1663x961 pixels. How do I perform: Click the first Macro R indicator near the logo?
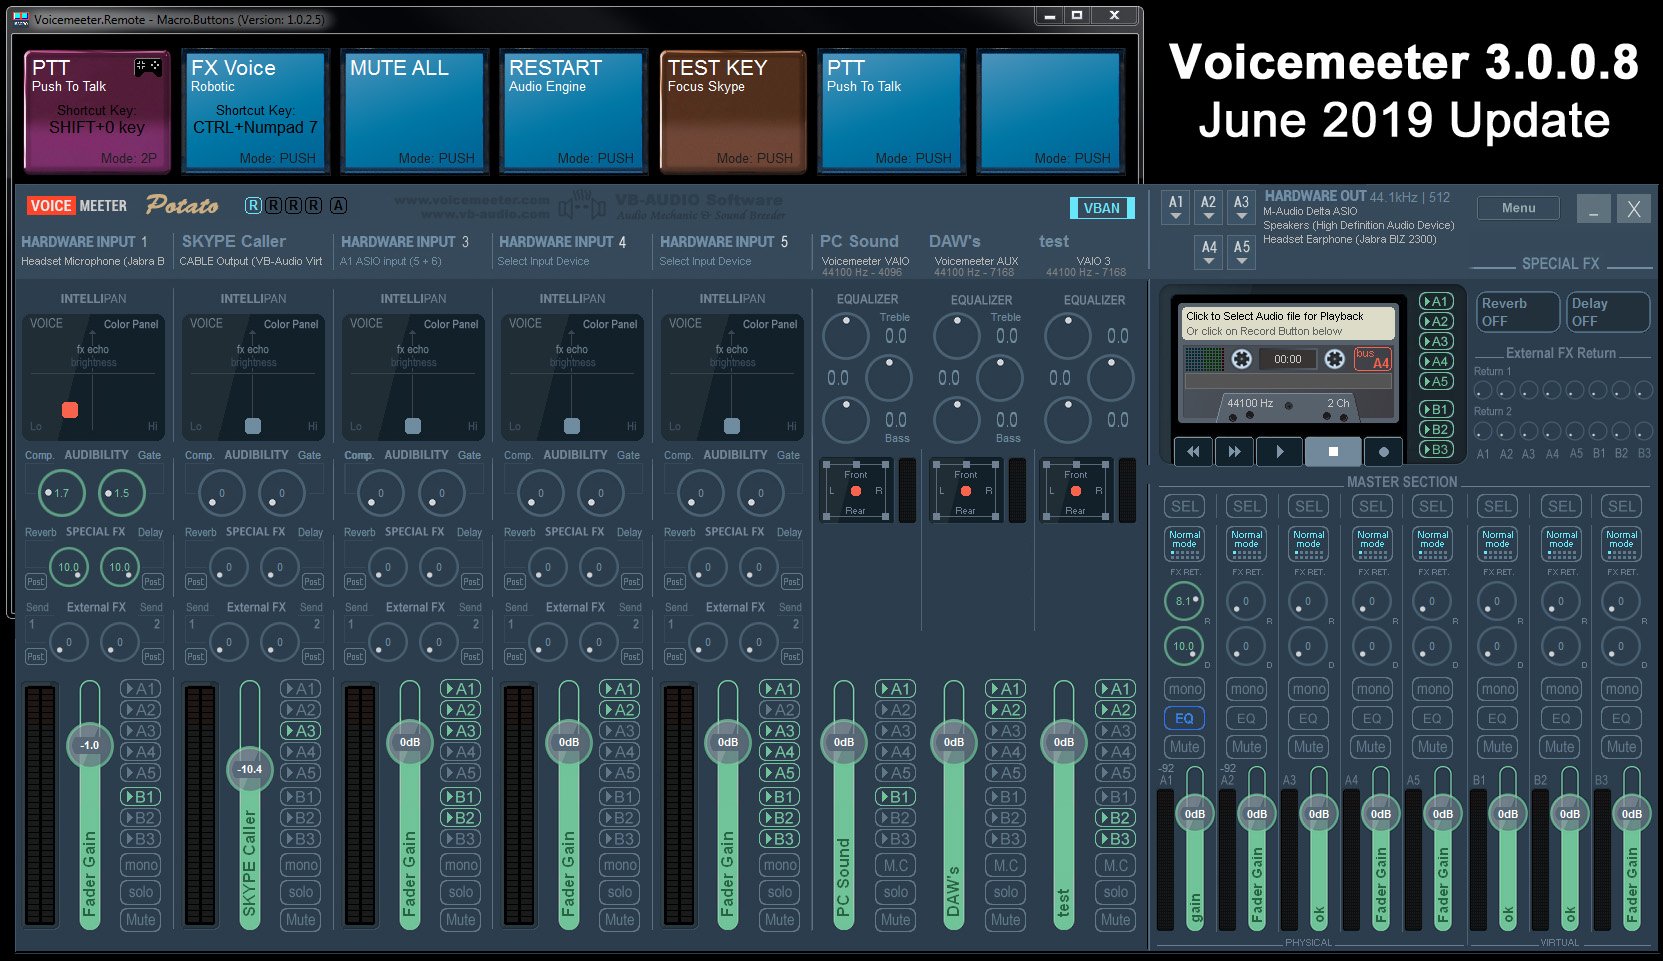tap(256, 204)
